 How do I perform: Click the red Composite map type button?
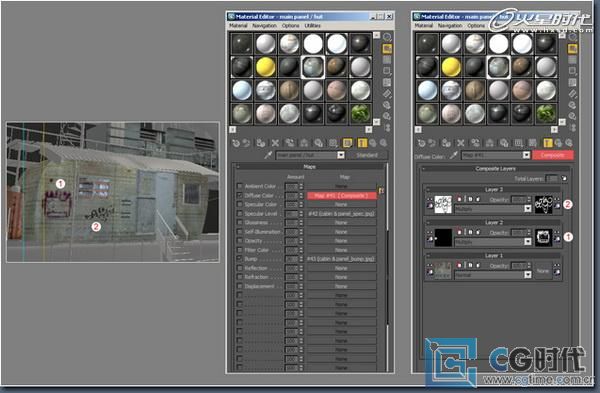click(x=553, y=155)
